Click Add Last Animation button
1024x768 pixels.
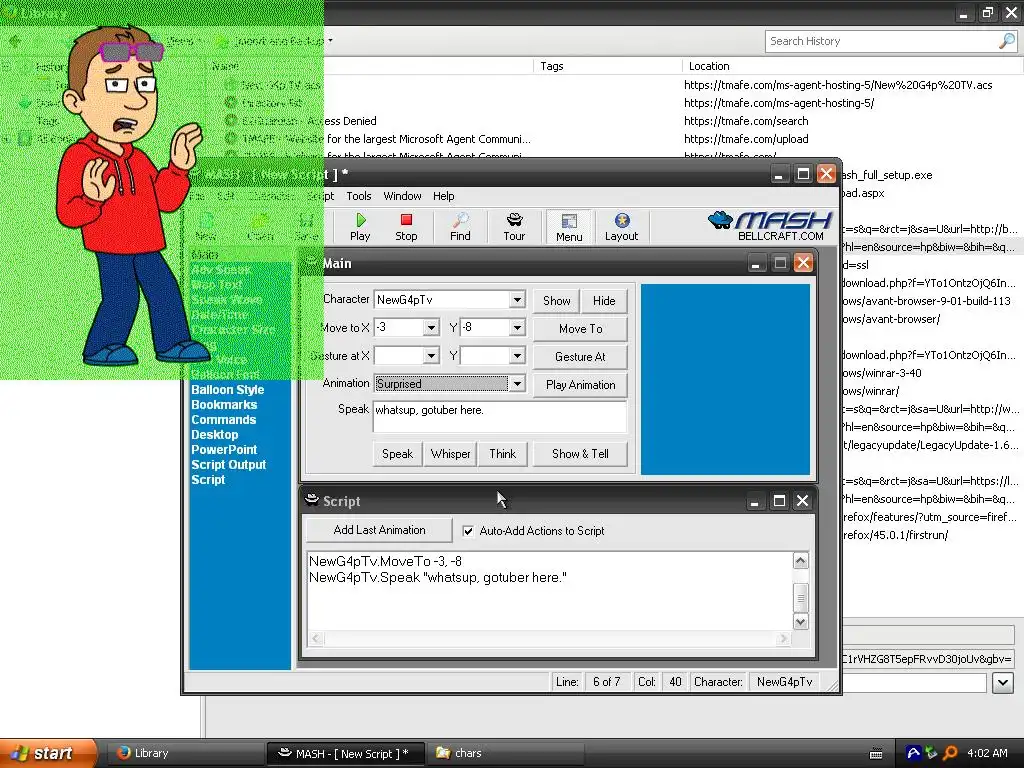[379, 530]
